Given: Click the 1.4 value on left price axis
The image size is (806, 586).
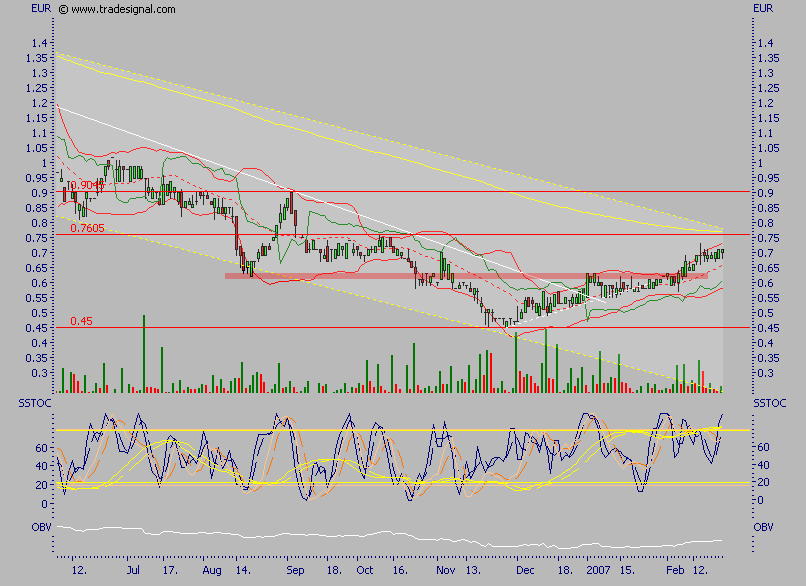Looking at the screenshot, I should click(x=38, y=43).
